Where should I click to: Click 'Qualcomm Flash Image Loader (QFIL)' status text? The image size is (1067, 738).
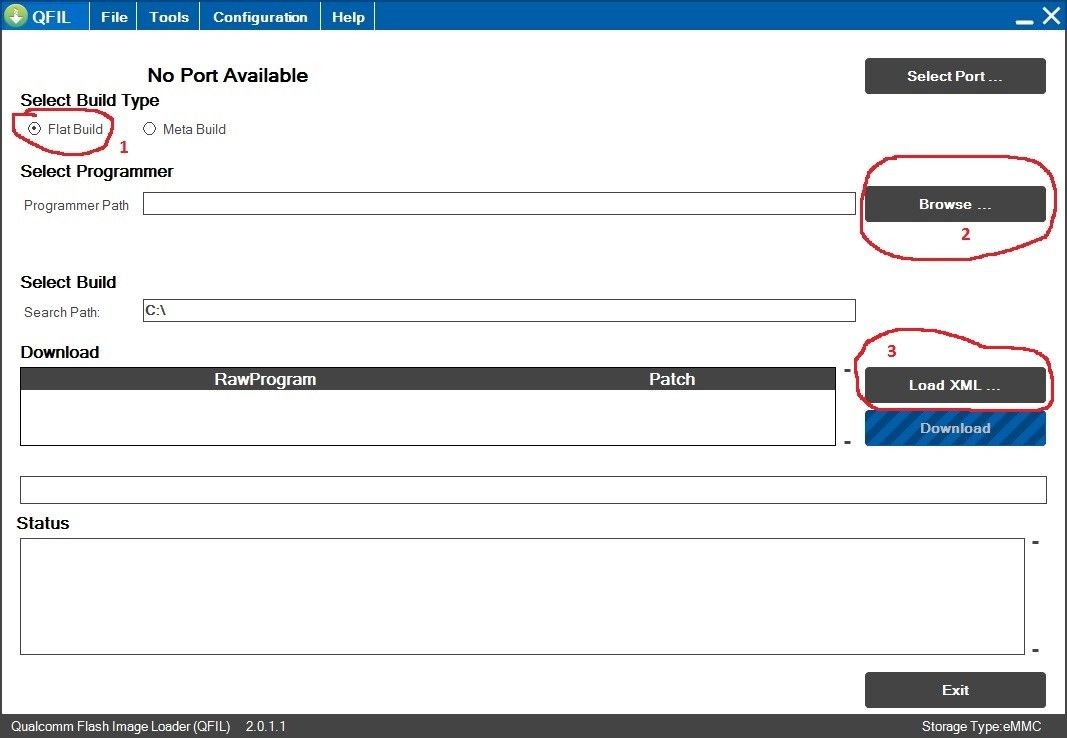click(120, 726)
